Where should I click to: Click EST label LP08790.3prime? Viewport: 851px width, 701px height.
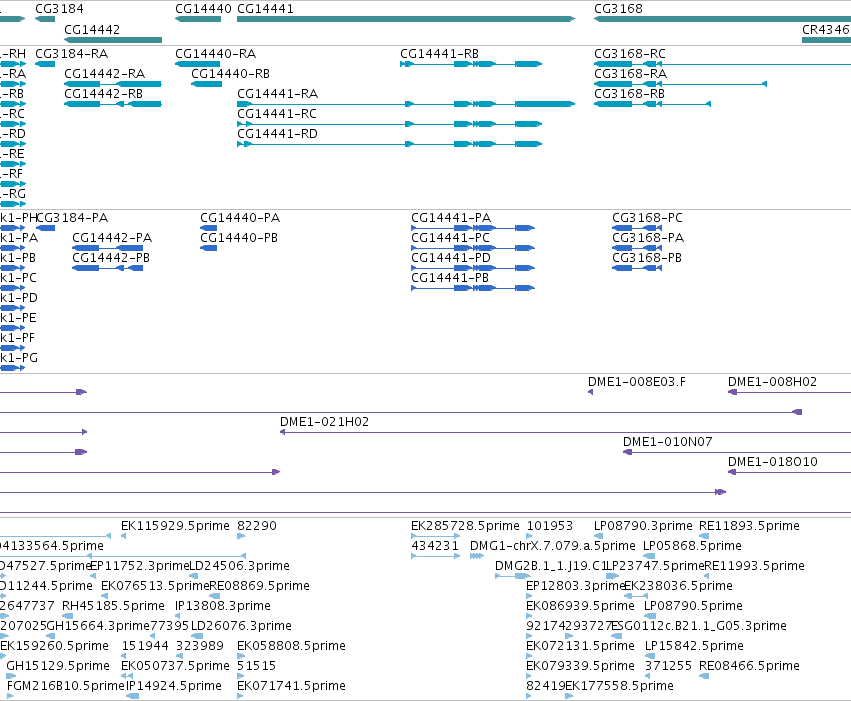[643, 526]
